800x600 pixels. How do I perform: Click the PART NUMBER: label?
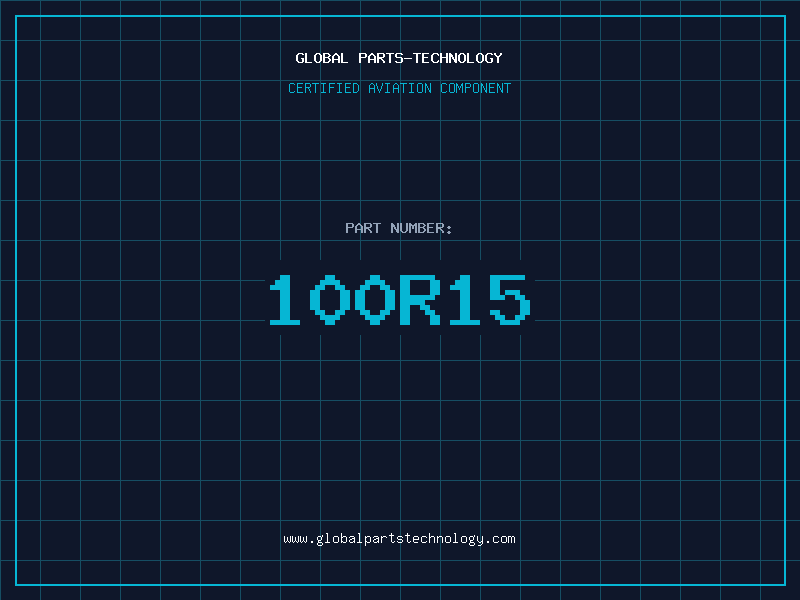(x=399, y=228)
